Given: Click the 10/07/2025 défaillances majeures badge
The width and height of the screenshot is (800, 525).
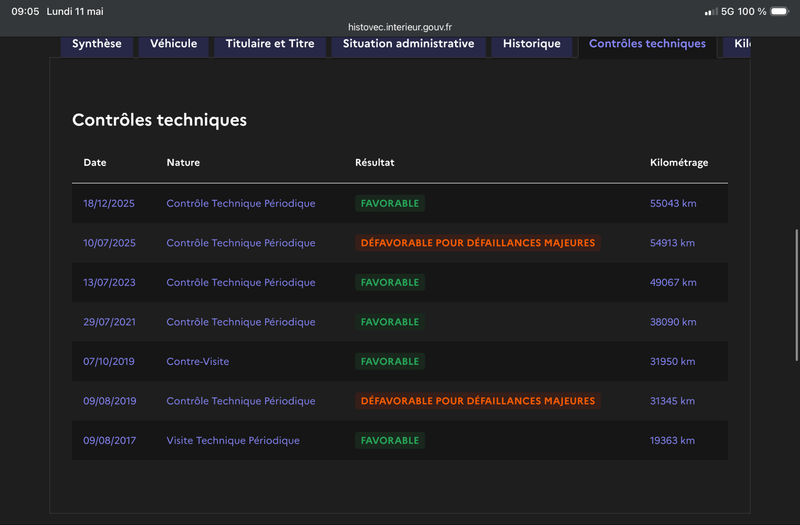Looking at the screenshot, I should [478, 243].
